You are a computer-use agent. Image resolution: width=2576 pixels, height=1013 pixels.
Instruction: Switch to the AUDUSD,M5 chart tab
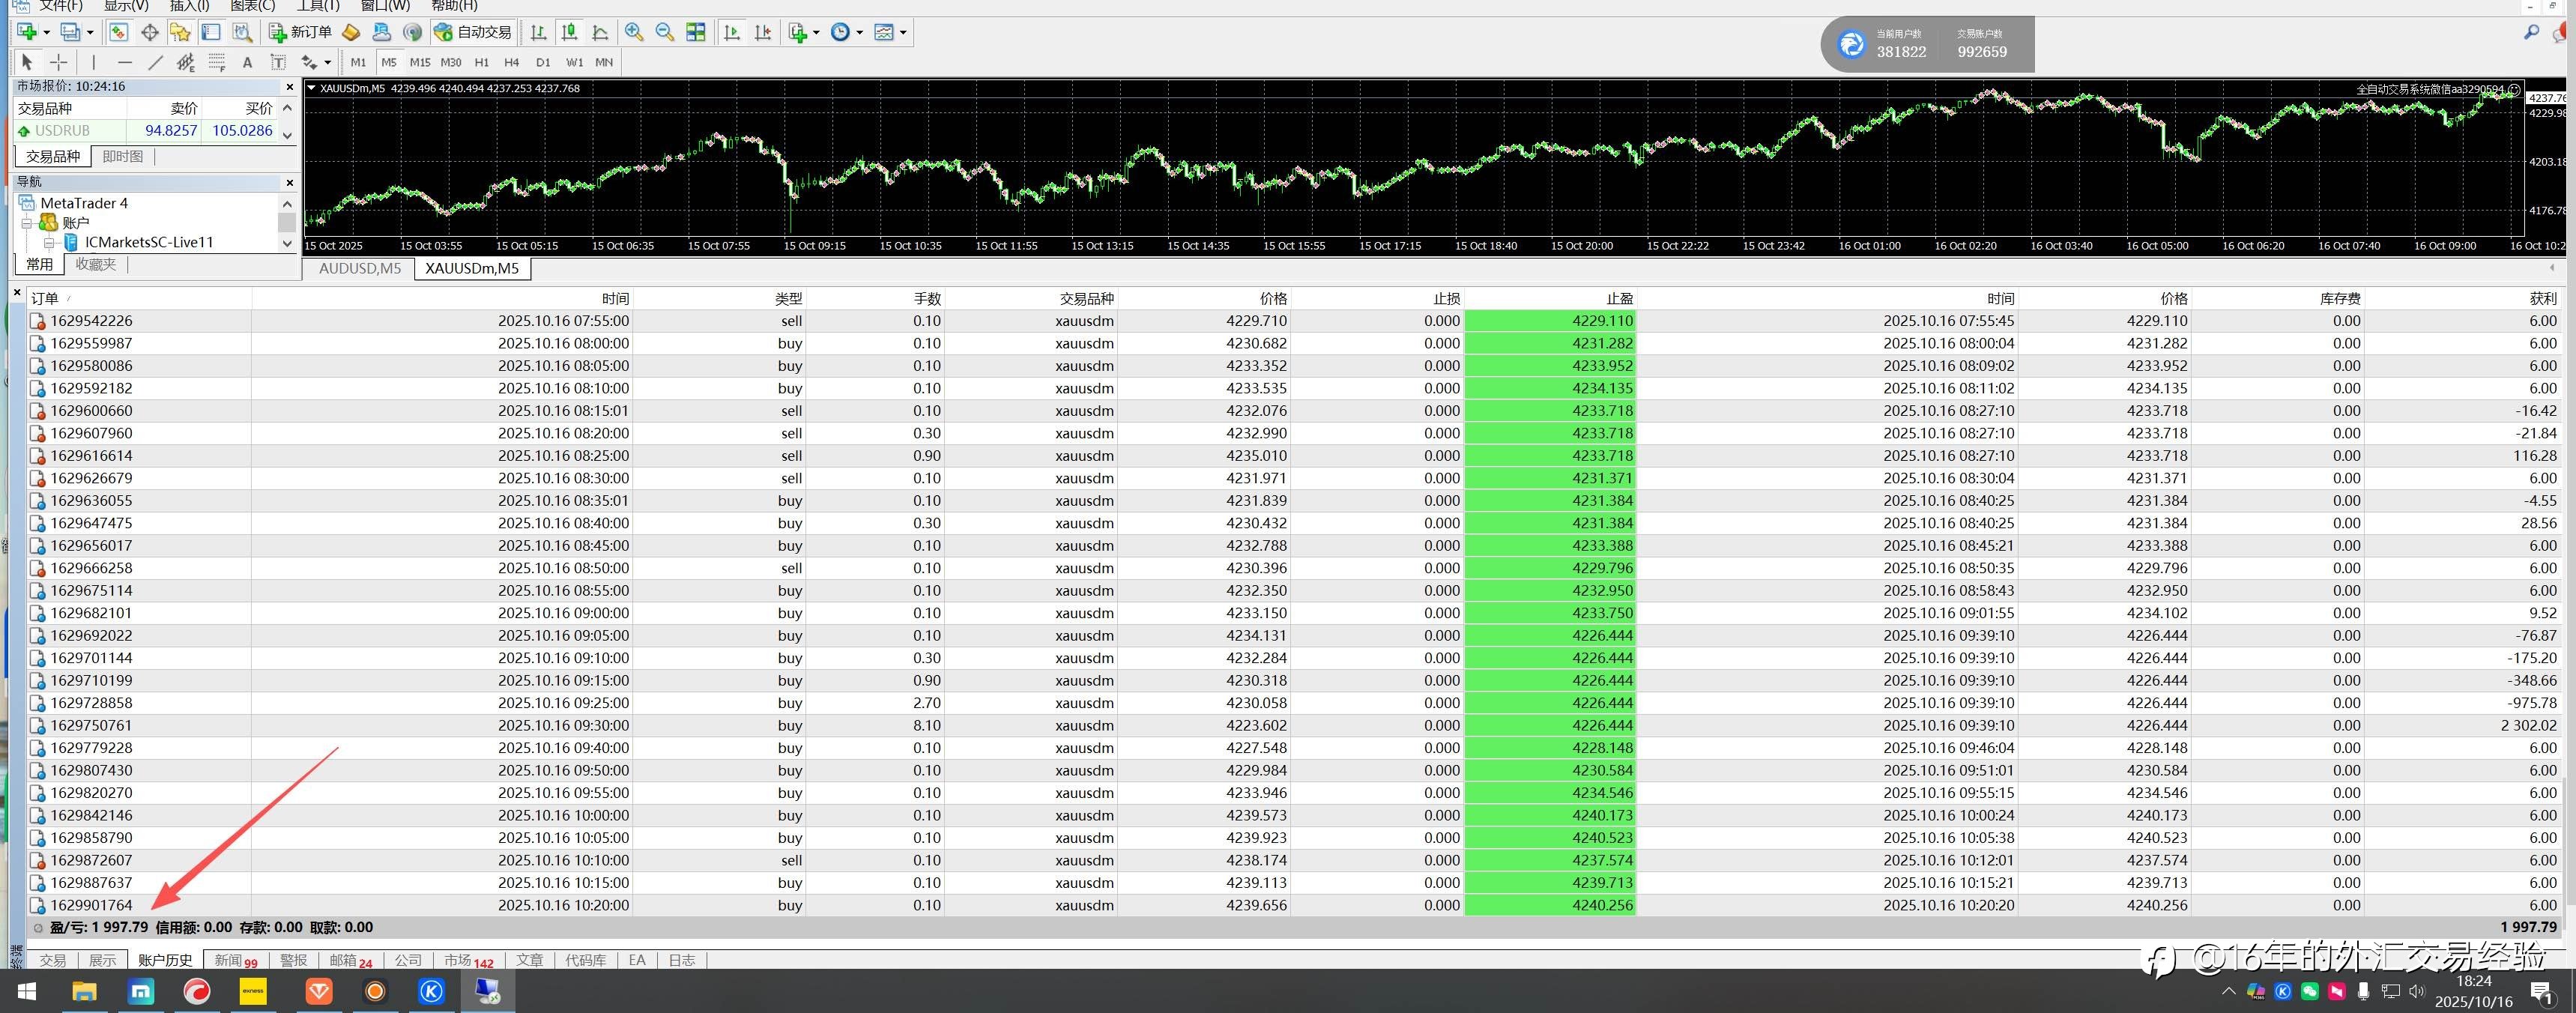360,268
